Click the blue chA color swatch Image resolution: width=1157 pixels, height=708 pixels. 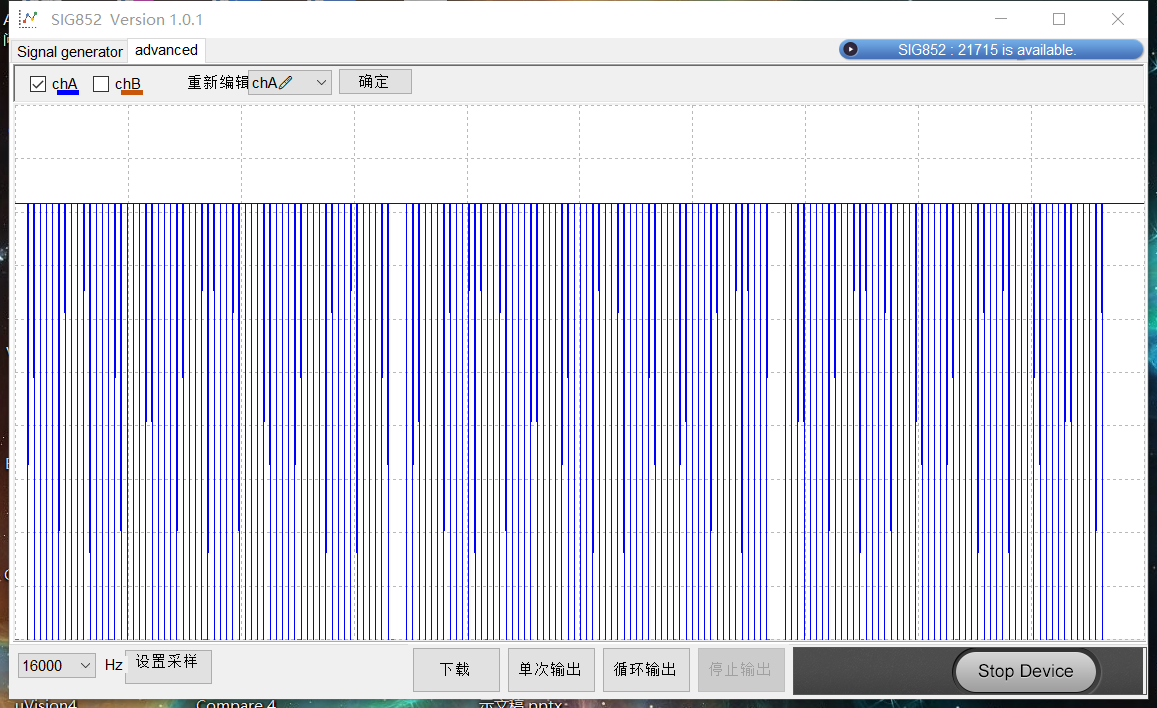coord(67,93)
